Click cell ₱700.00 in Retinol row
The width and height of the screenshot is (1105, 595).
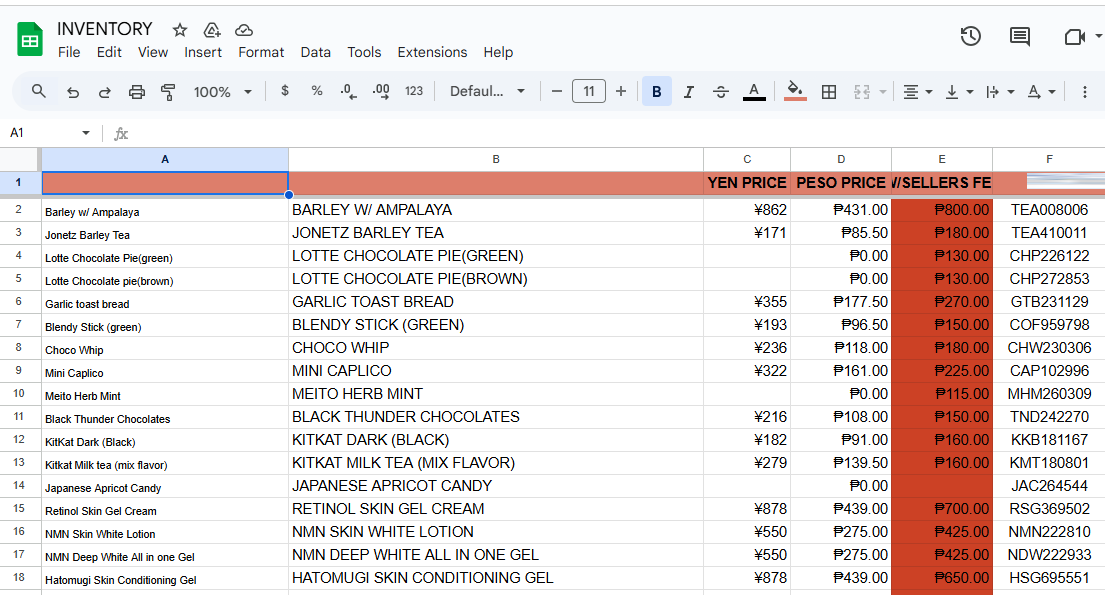[x=942, y=508]
